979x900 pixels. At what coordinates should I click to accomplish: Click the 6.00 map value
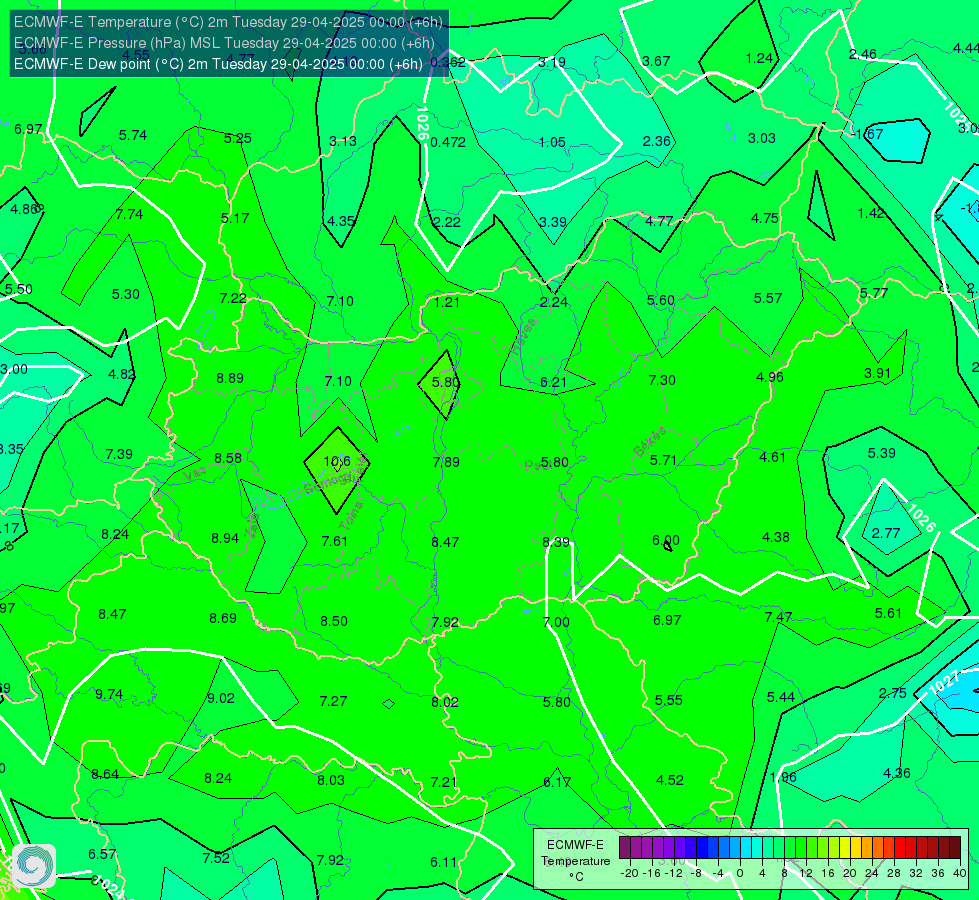pos(666,540)
